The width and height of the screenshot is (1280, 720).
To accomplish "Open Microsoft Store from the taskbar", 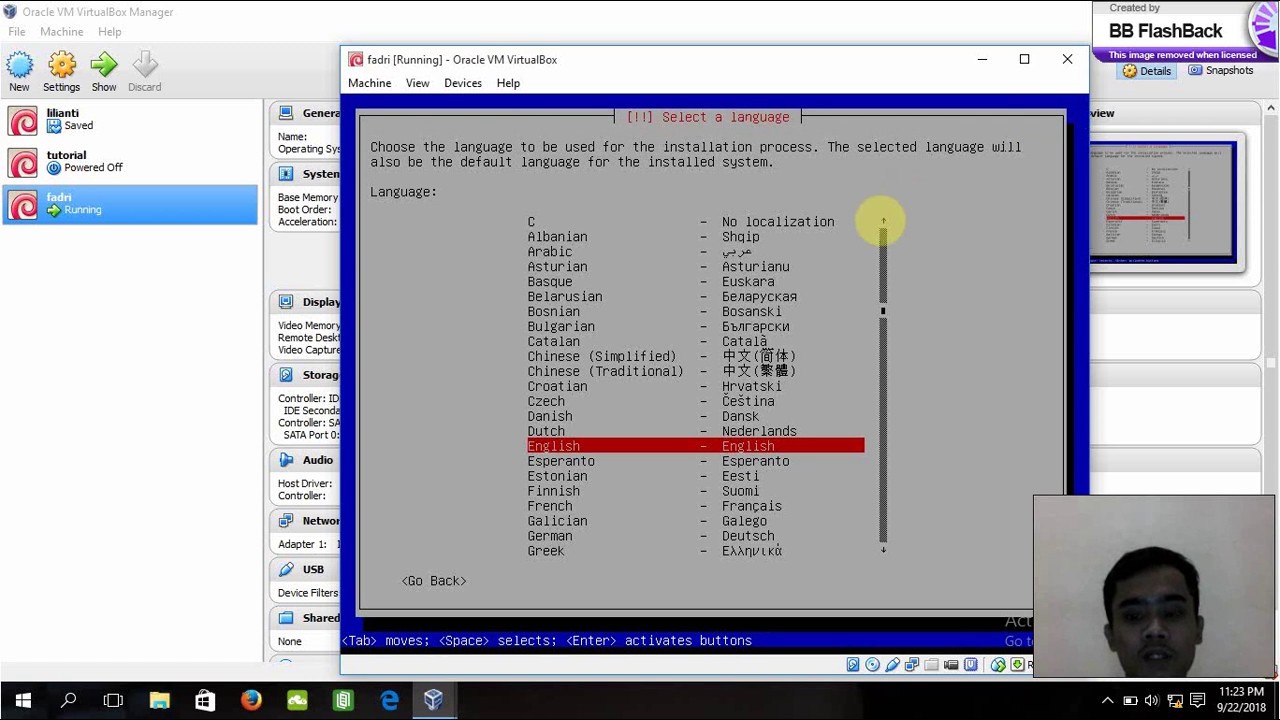I will point(205,701).
